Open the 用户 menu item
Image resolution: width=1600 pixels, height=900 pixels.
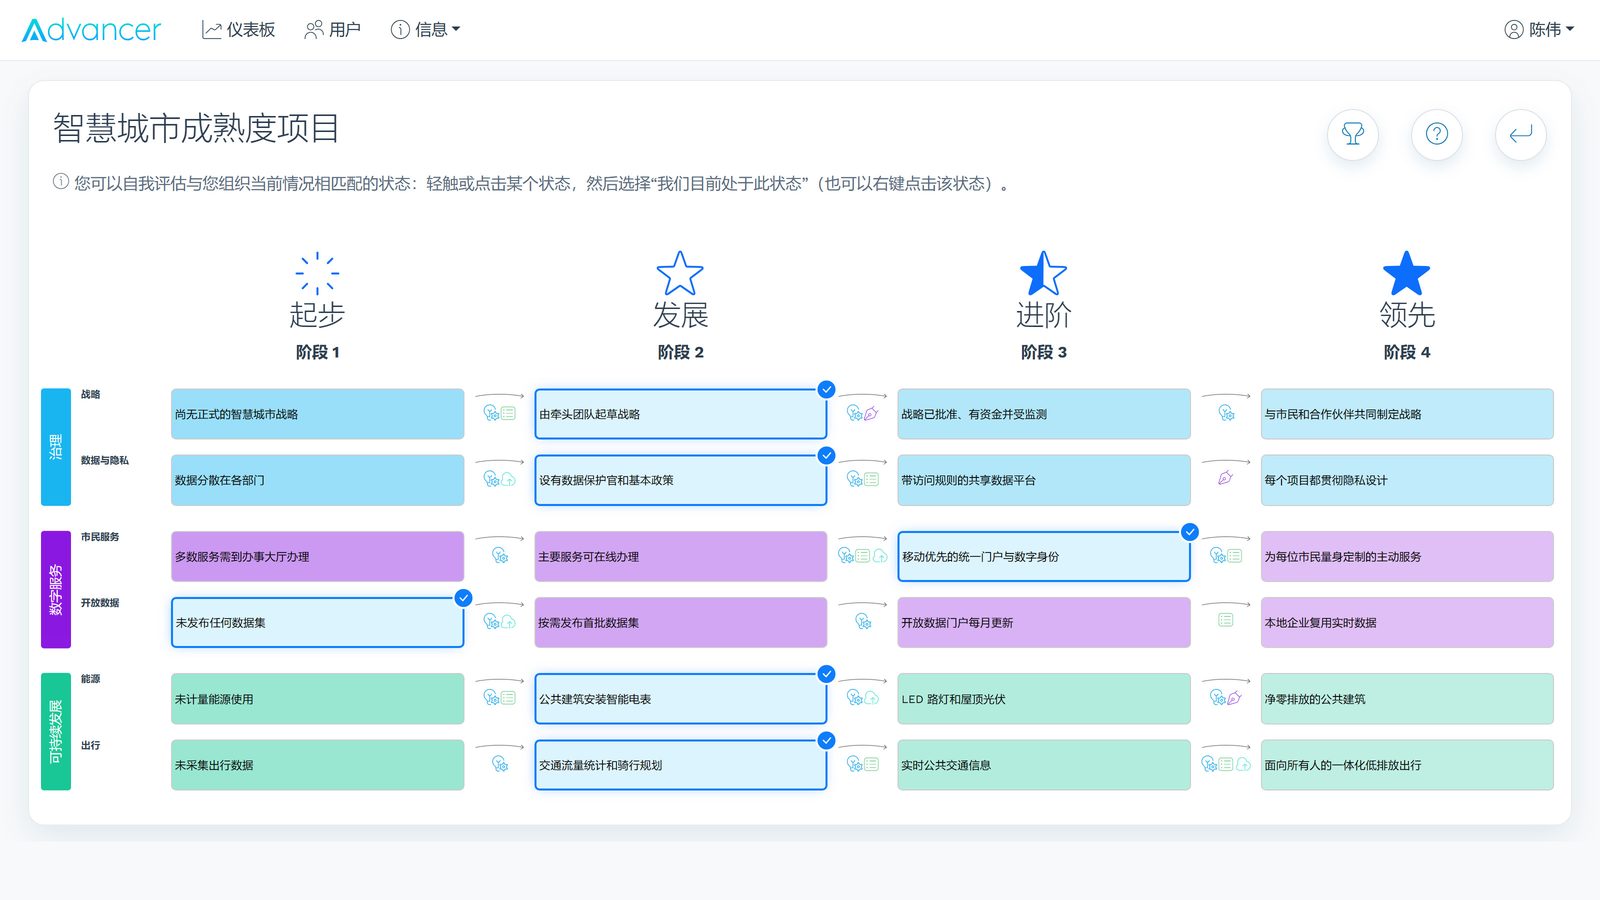pyautogui.click(x=332, y=30)
